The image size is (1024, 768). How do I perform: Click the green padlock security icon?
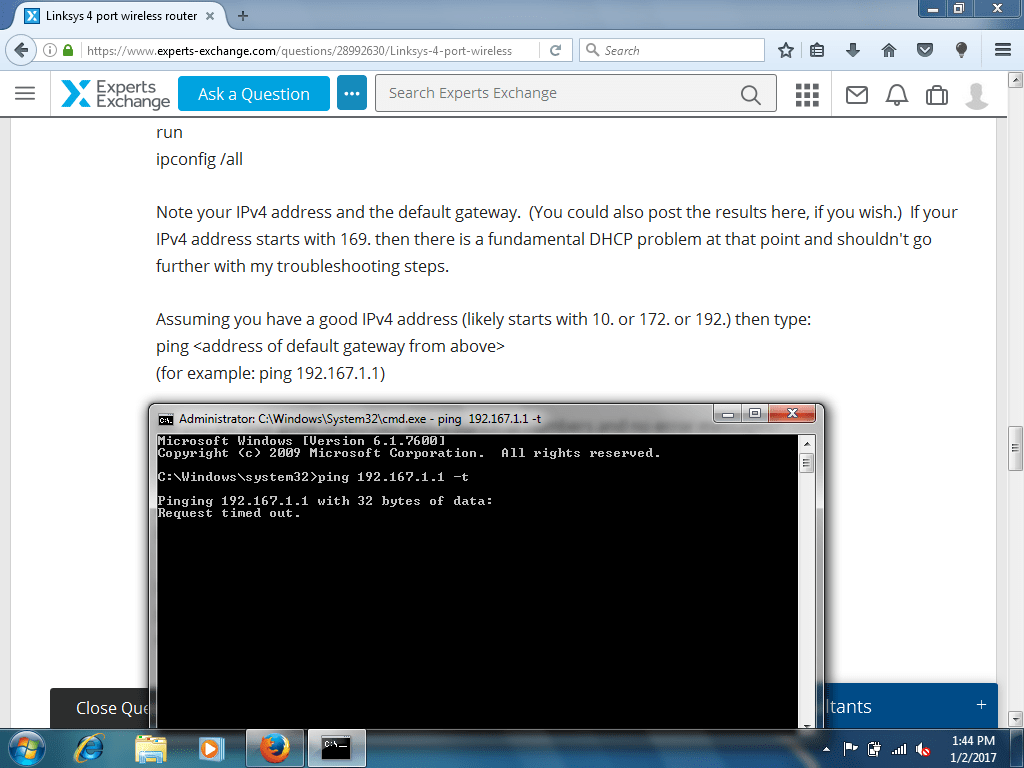[68, 50]
